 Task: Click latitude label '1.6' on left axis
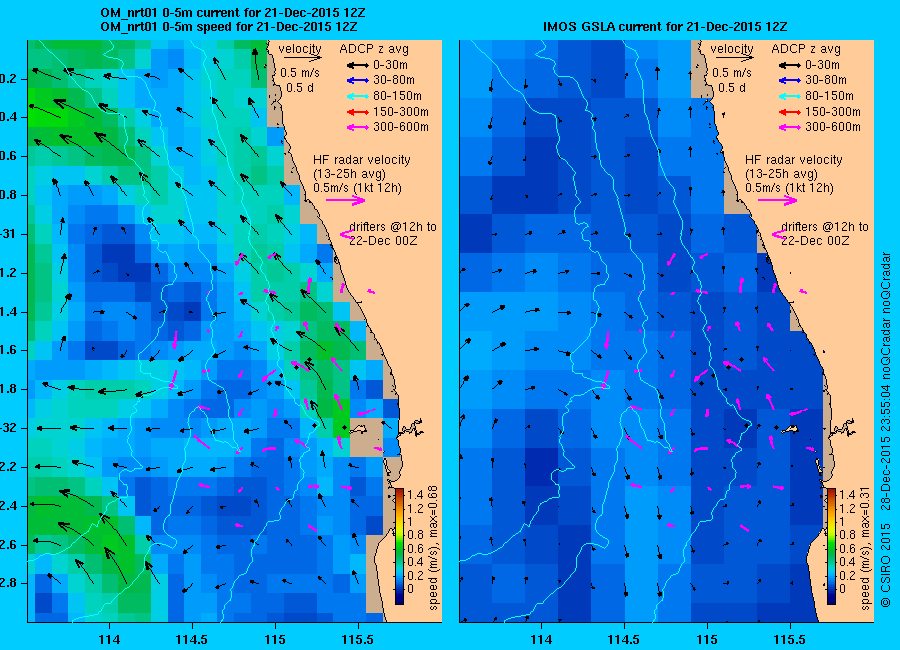click(10, 350)
